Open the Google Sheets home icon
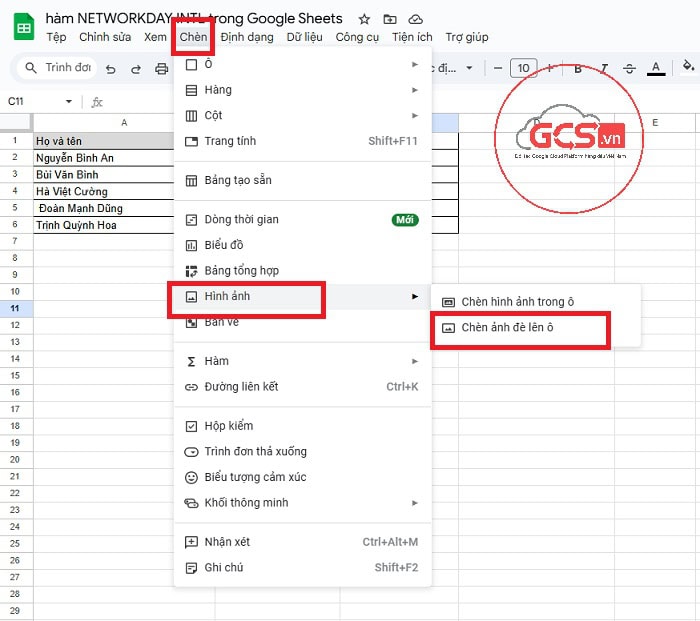Image resolution: width=700 pixels, height=621 pixels. click(x=24, y=26)
